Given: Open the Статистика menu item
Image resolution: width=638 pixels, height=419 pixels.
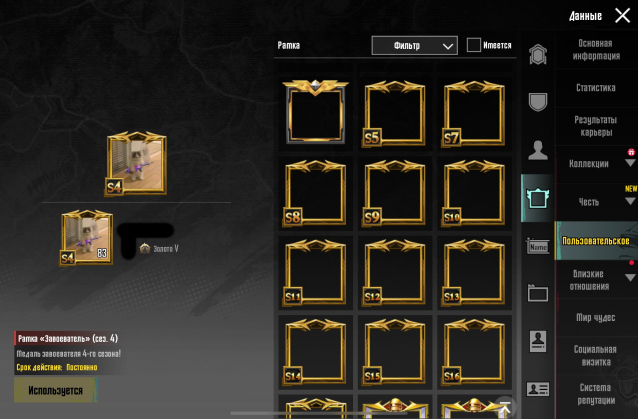Looking at the screenshot, I should [x=596, y=88].
